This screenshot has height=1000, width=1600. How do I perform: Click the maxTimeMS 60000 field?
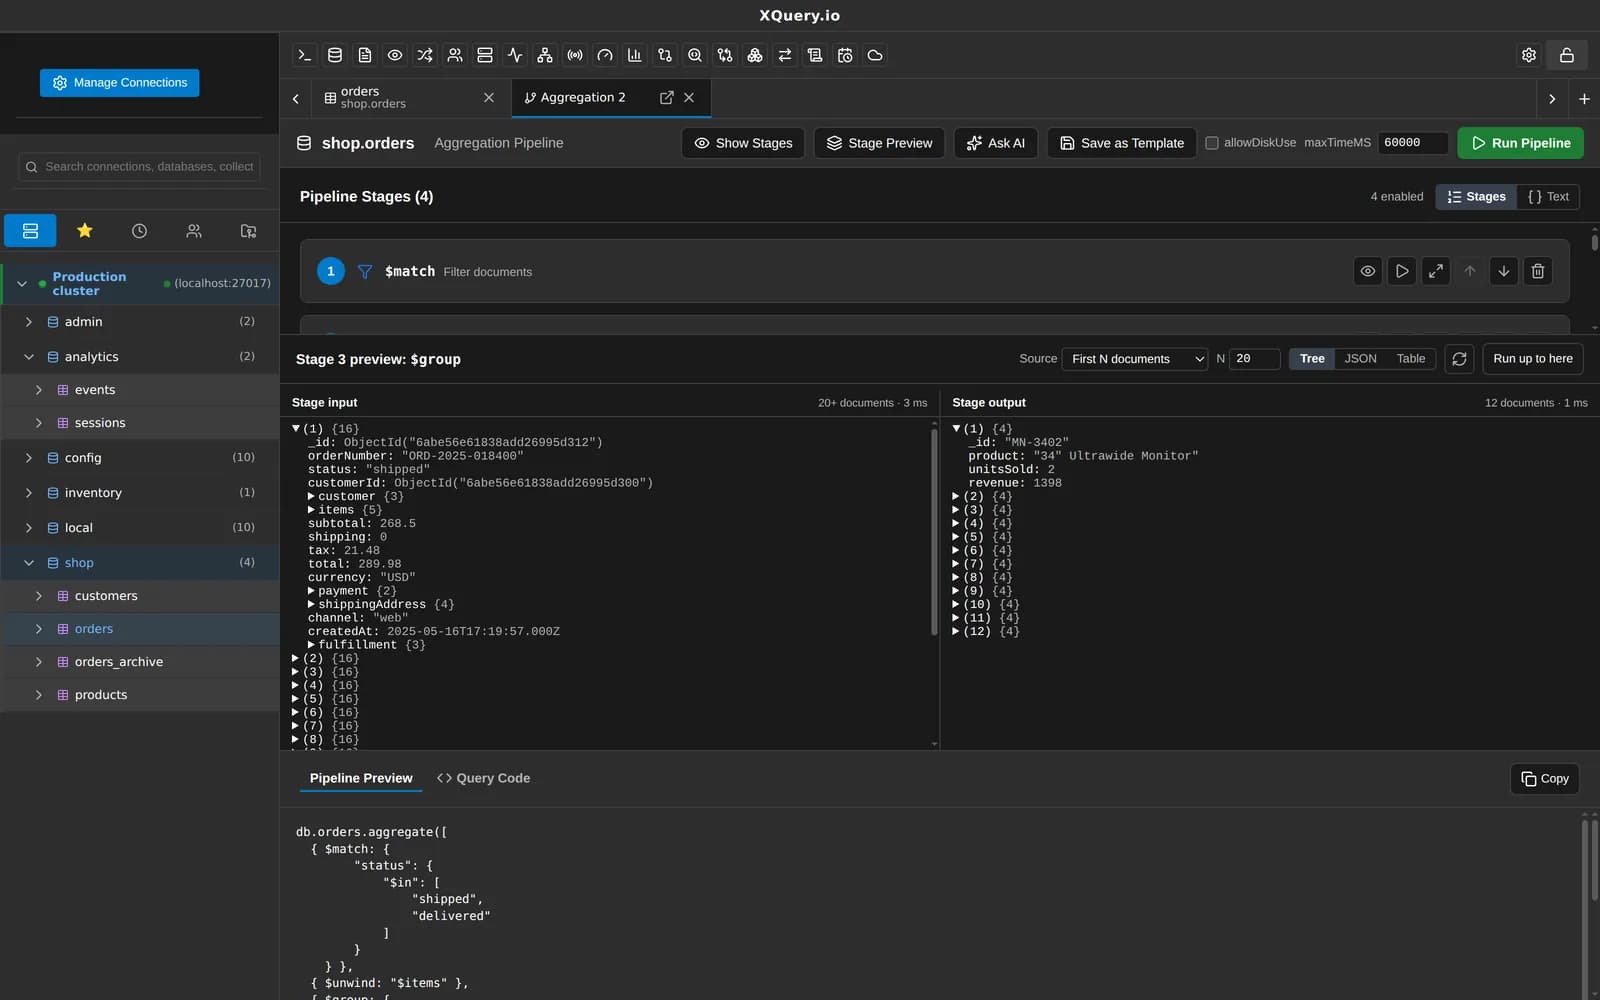pos(1413,143)
